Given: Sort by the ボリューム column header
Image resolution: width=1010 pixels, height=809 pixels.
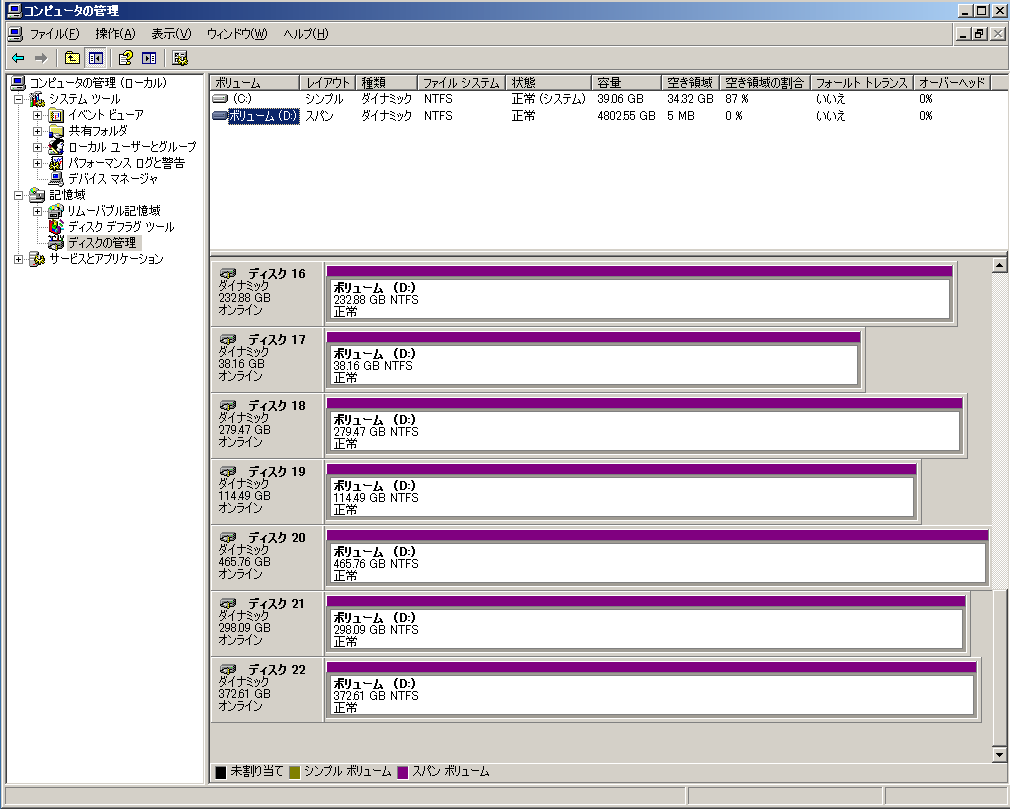Looking at the screenshot, I should click(x=255, y=82).
